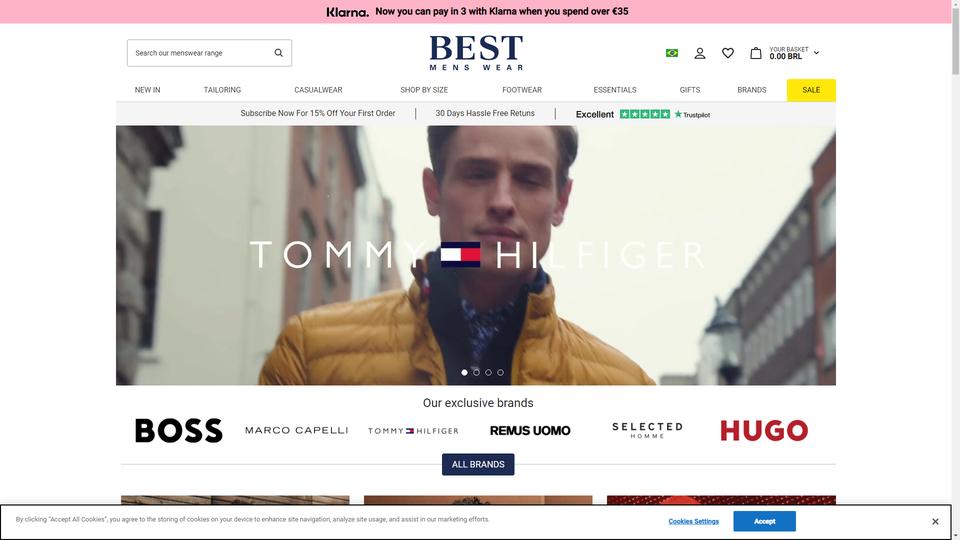
Task: Open the shopping basket bag icon
Action: click(x=756, y=53)
